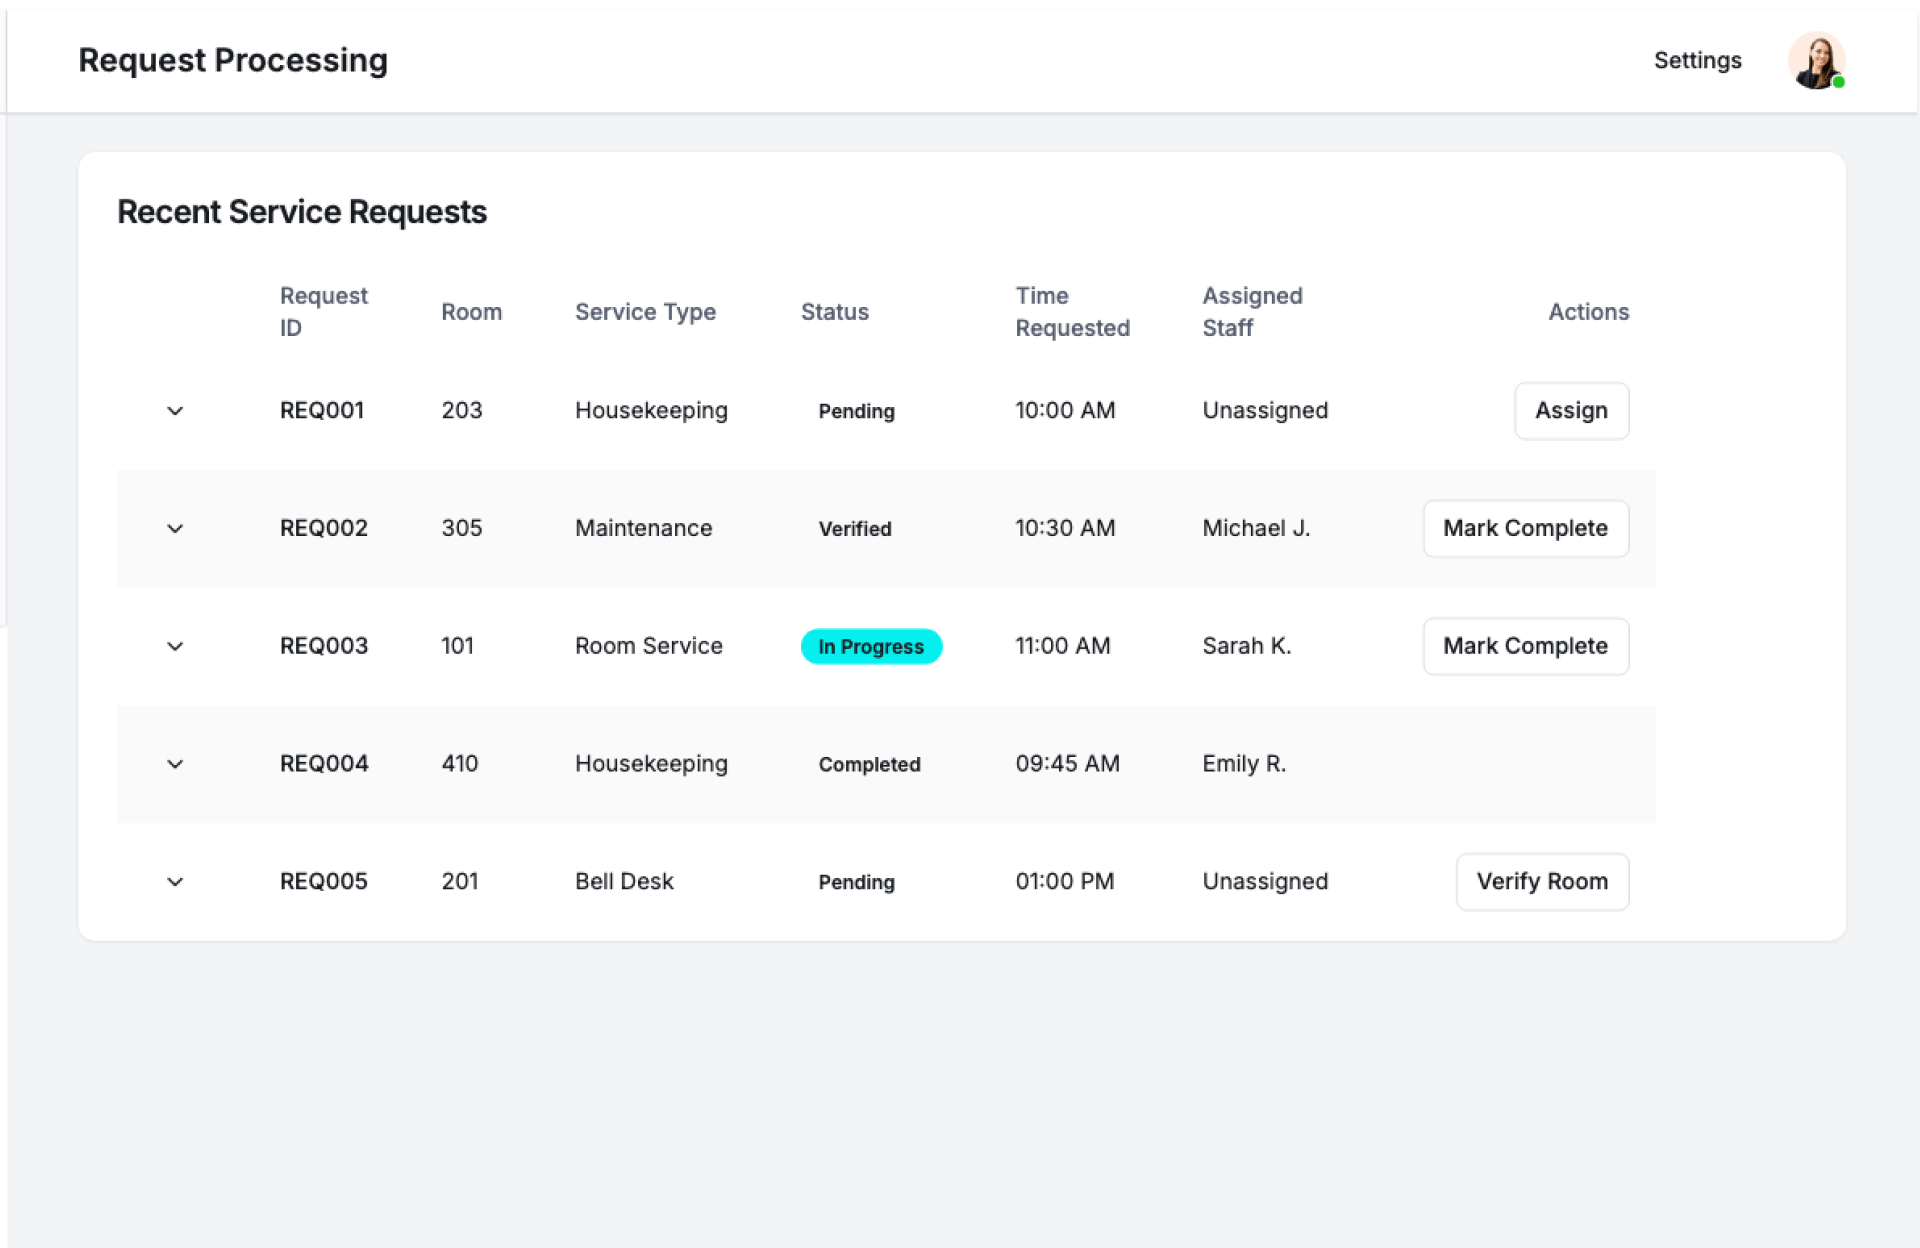Expand the REQ002 row details
Viewport: 1920px width, 1248px height.
coord(175,529)
